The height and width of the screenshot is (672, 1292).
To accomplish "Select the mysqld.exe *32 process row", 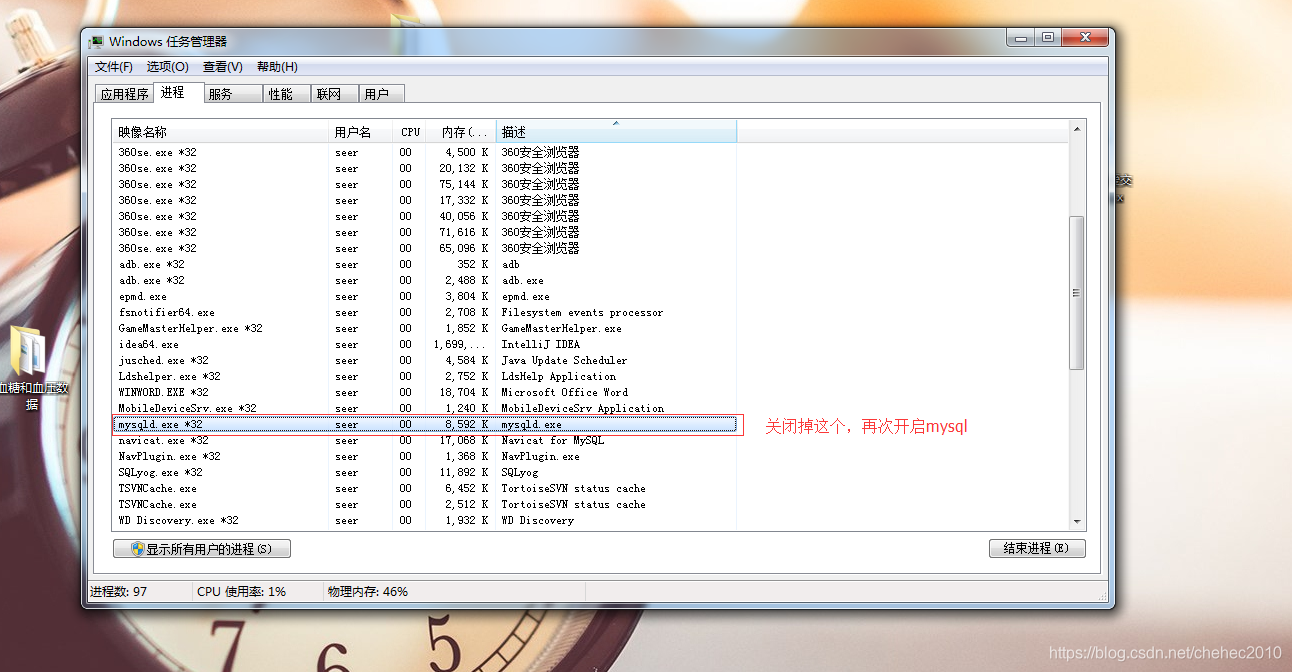I will click(425, 424).
